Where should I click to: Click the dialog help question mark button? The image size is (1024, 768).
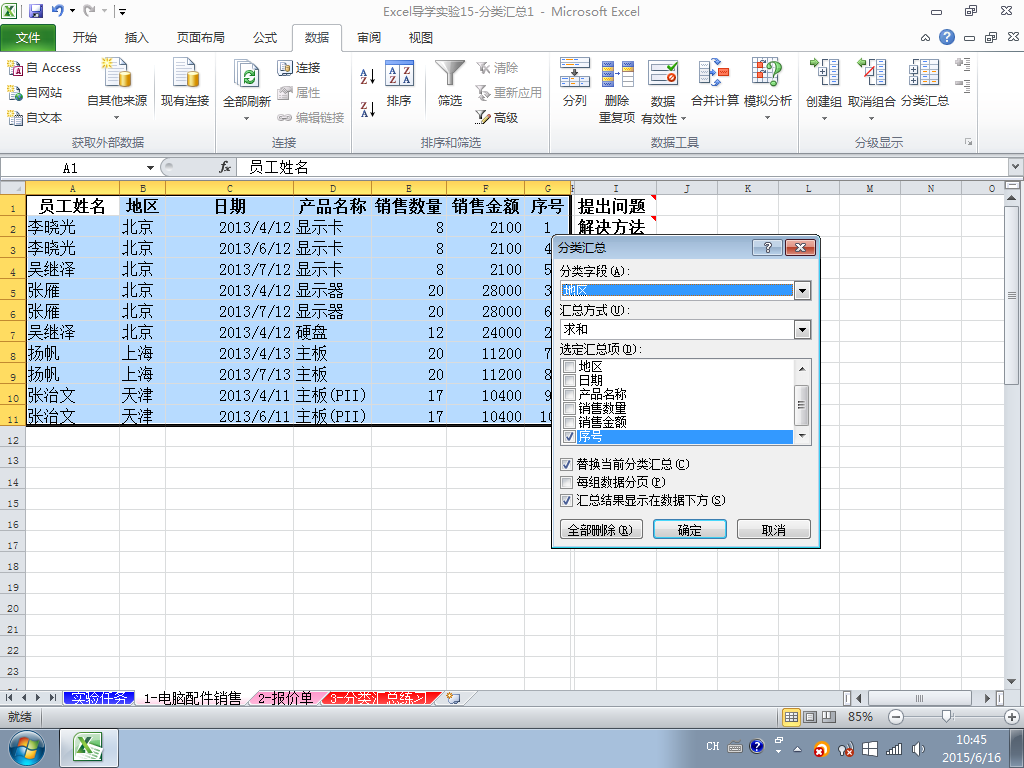[767, 248]
